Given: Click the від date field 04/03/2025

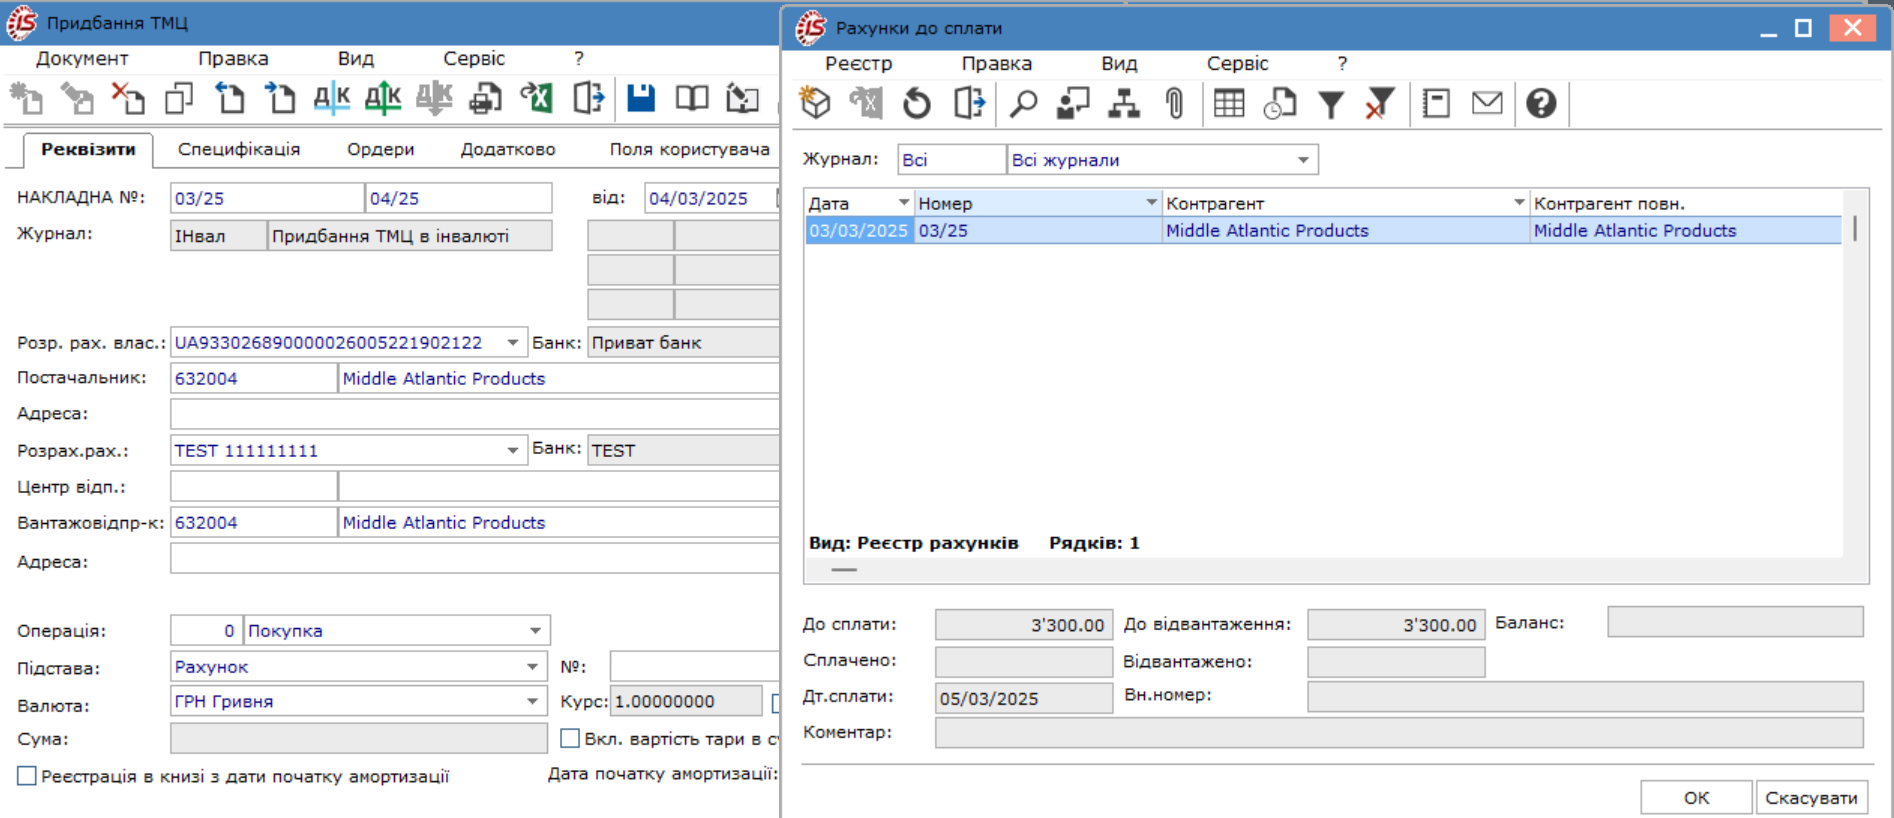Looking at the screenshot, I should (x=710, y=198).
